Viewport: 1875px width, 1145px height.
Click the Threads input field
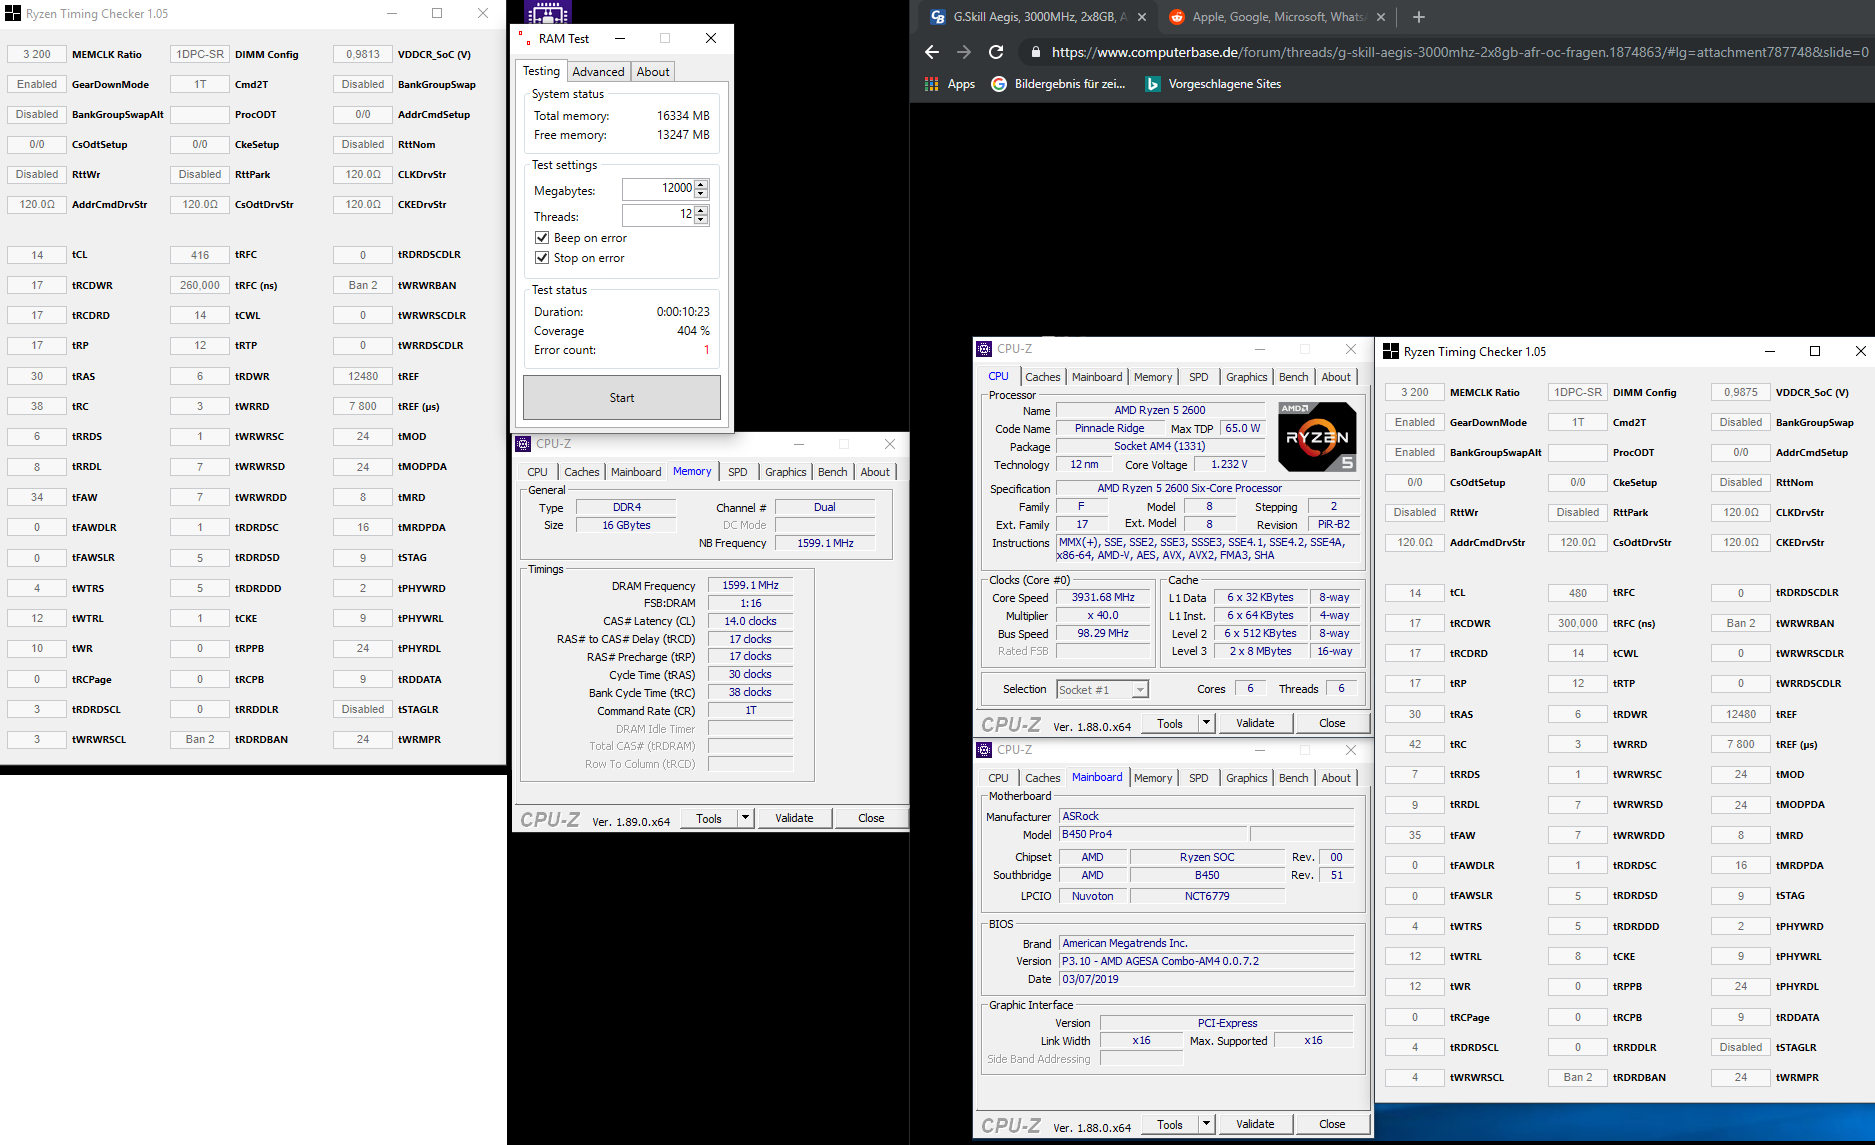coord(658,214)
